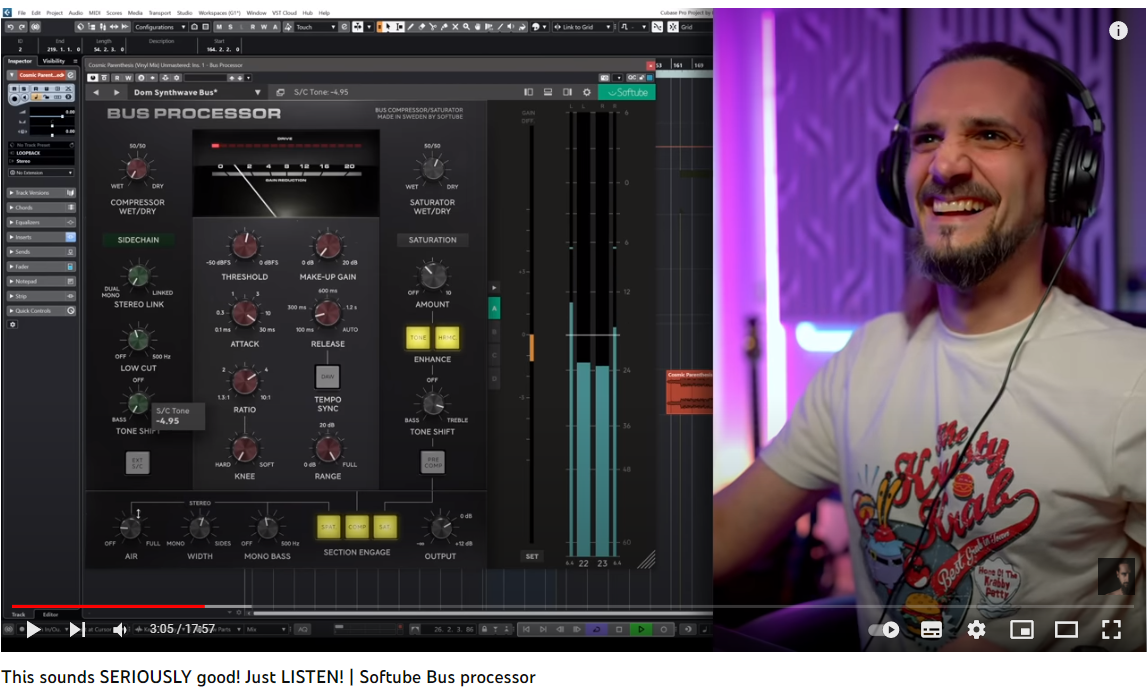The height and width of the screenshot is (692, 1148).
Task: Select the Object Selection arrow tool
Action: (388, 28)
